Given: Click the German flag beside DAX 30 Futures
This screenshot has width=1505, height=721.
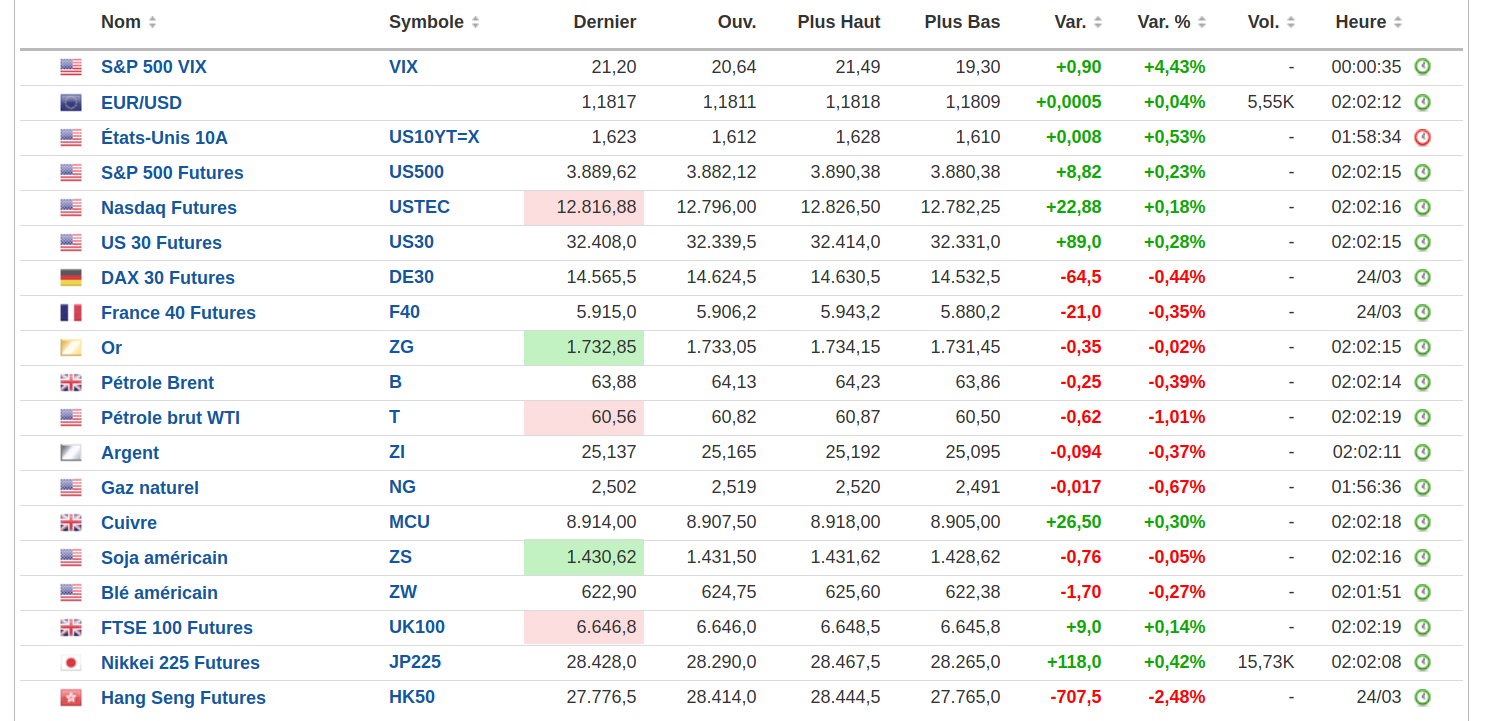Looking at the screenshot, I should click(71, 278).
